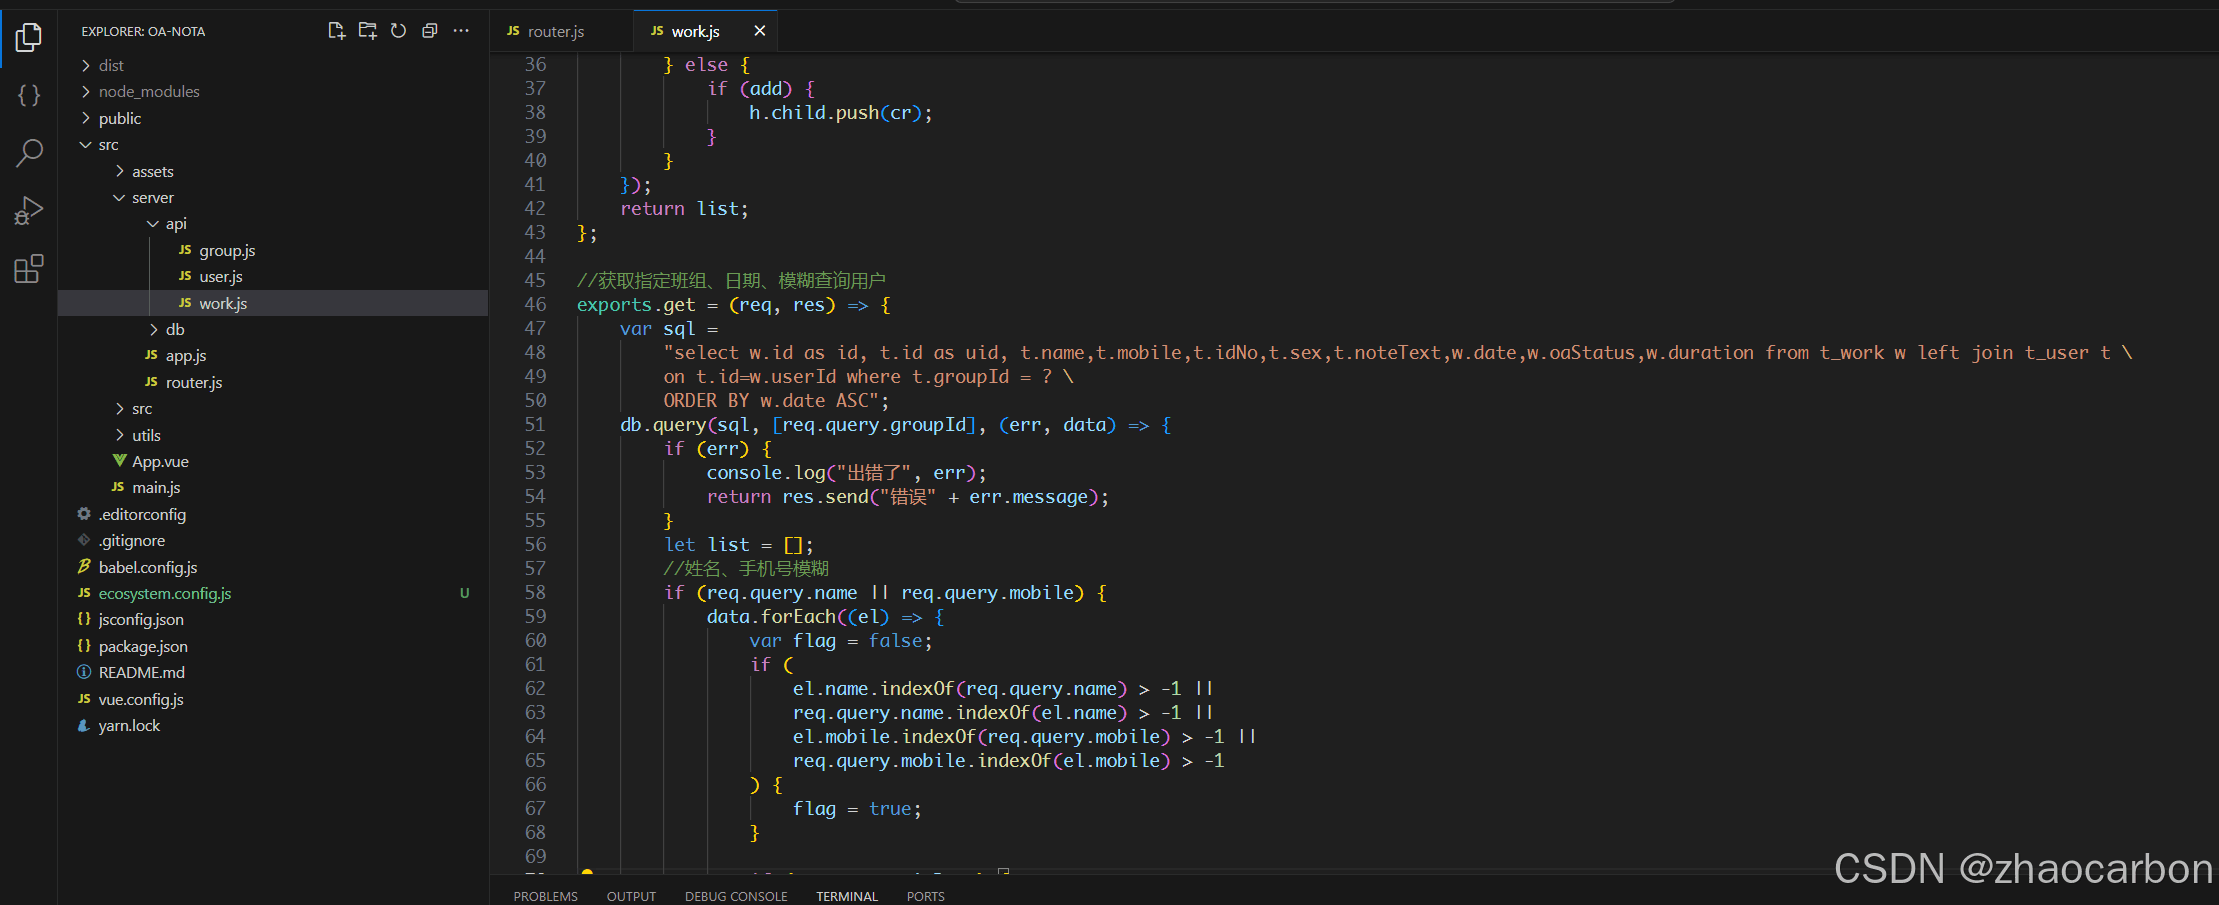Open package.json in the Explorer
This screenshot has height=905, width=2219.
coord(142,647)
